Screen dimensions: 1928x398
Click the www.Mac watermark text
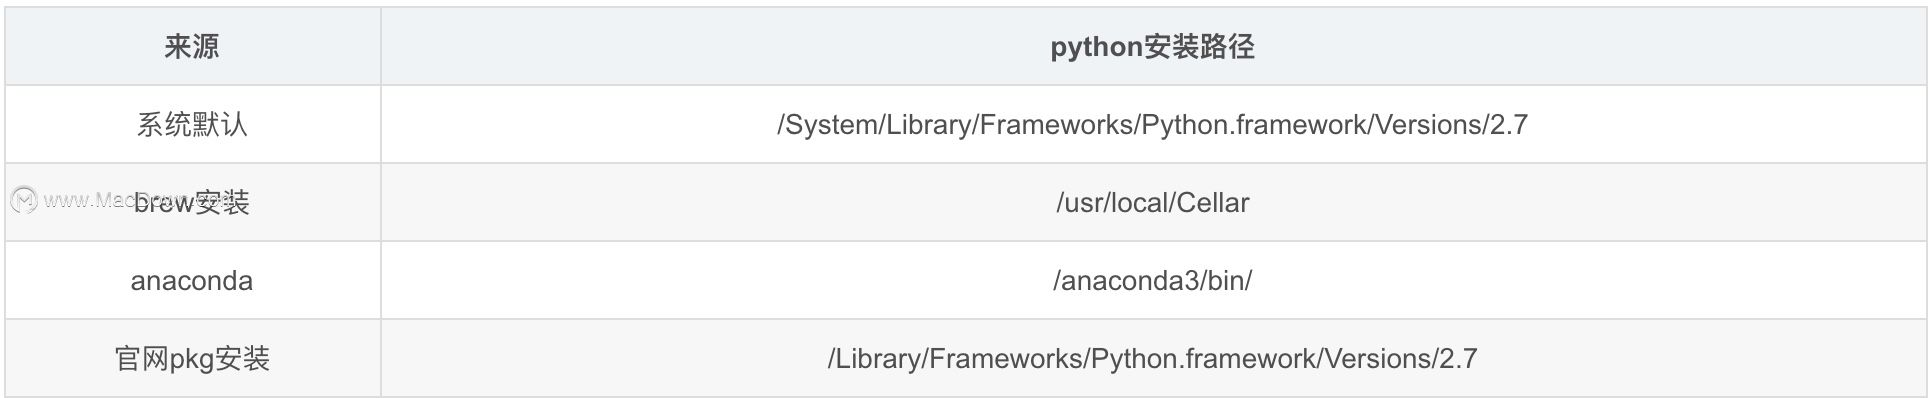click(x=88, y=200)
